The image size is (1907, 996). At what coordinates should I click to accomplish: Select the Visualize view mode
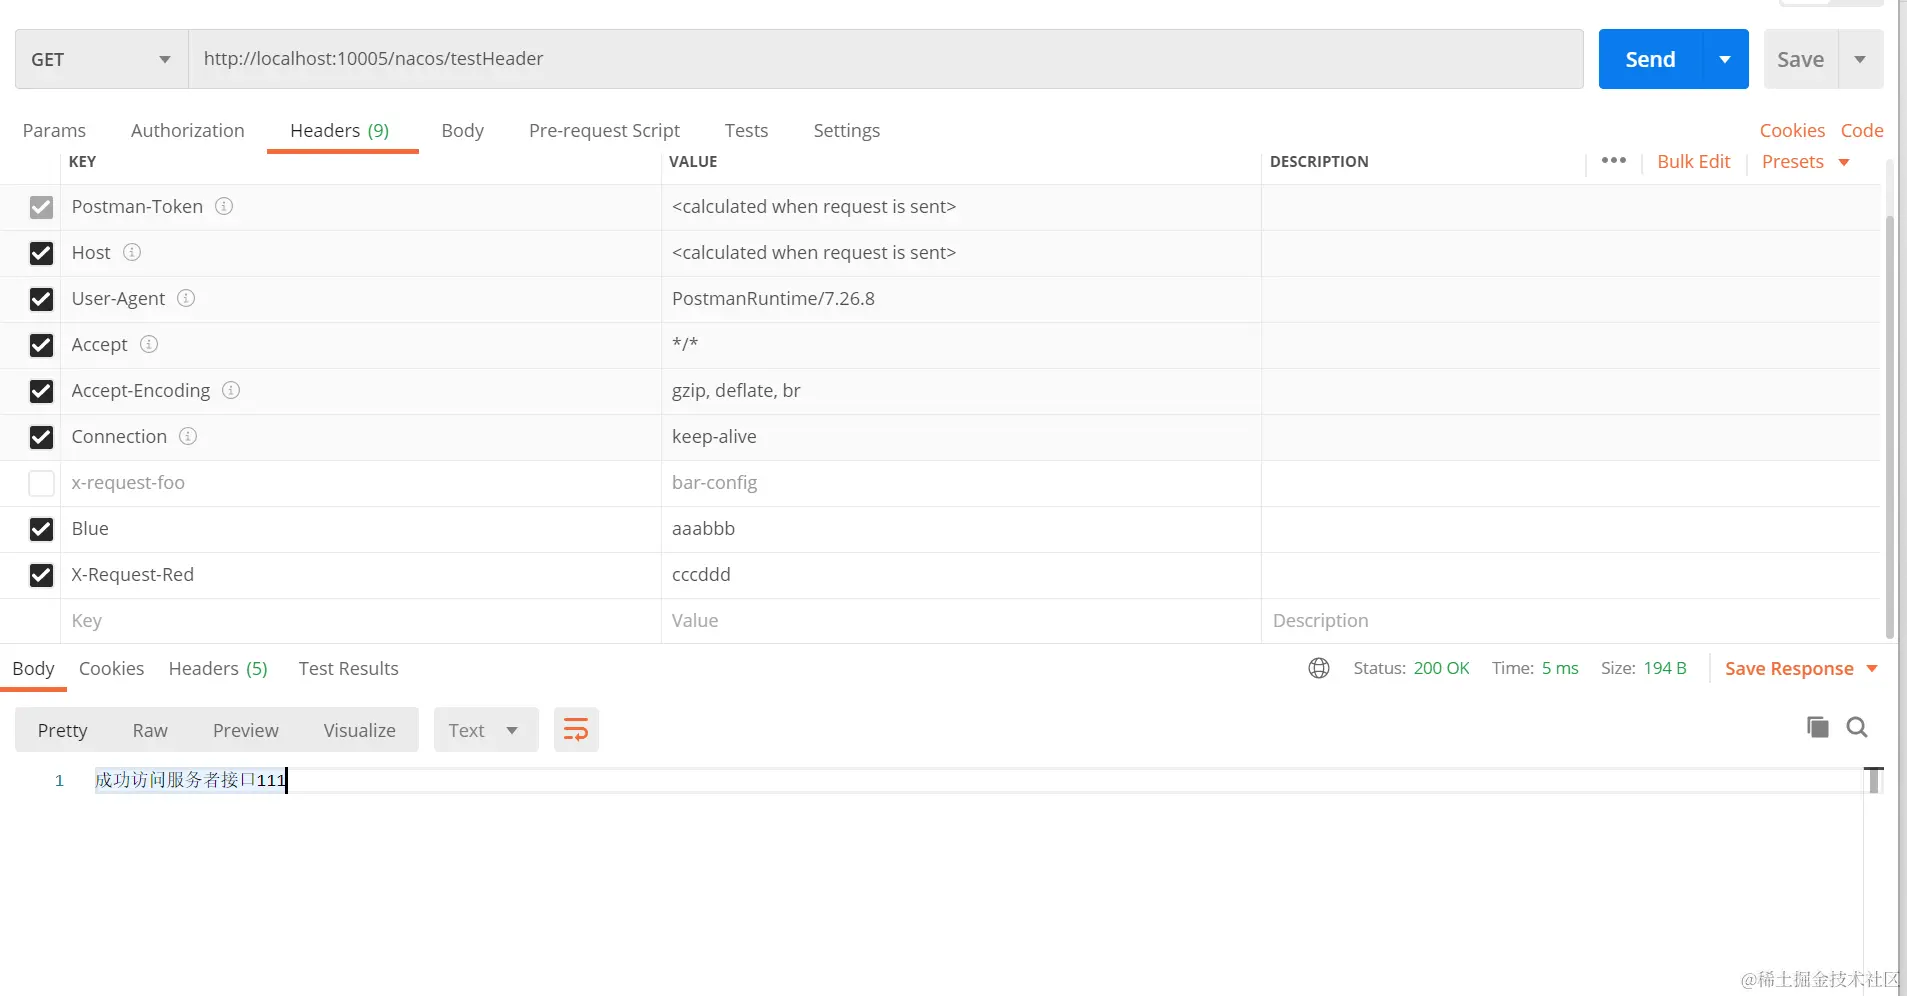click(359, 730)
